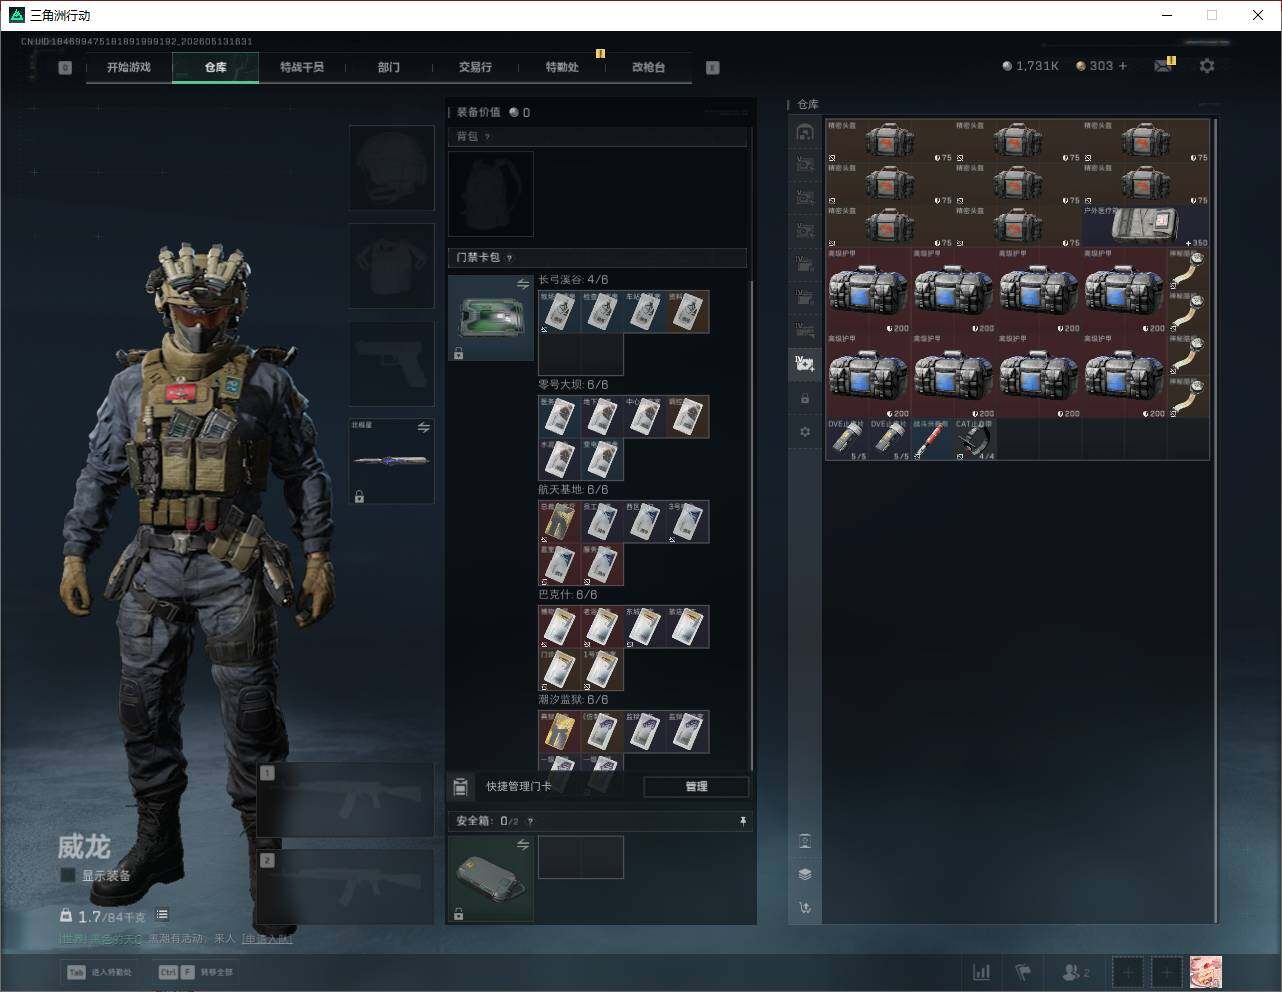Image resolution: width=1282 pixels, height=992 pixels.
Task: Select the 户外医疗箱 medical case
Action: tap(1146, 226)
